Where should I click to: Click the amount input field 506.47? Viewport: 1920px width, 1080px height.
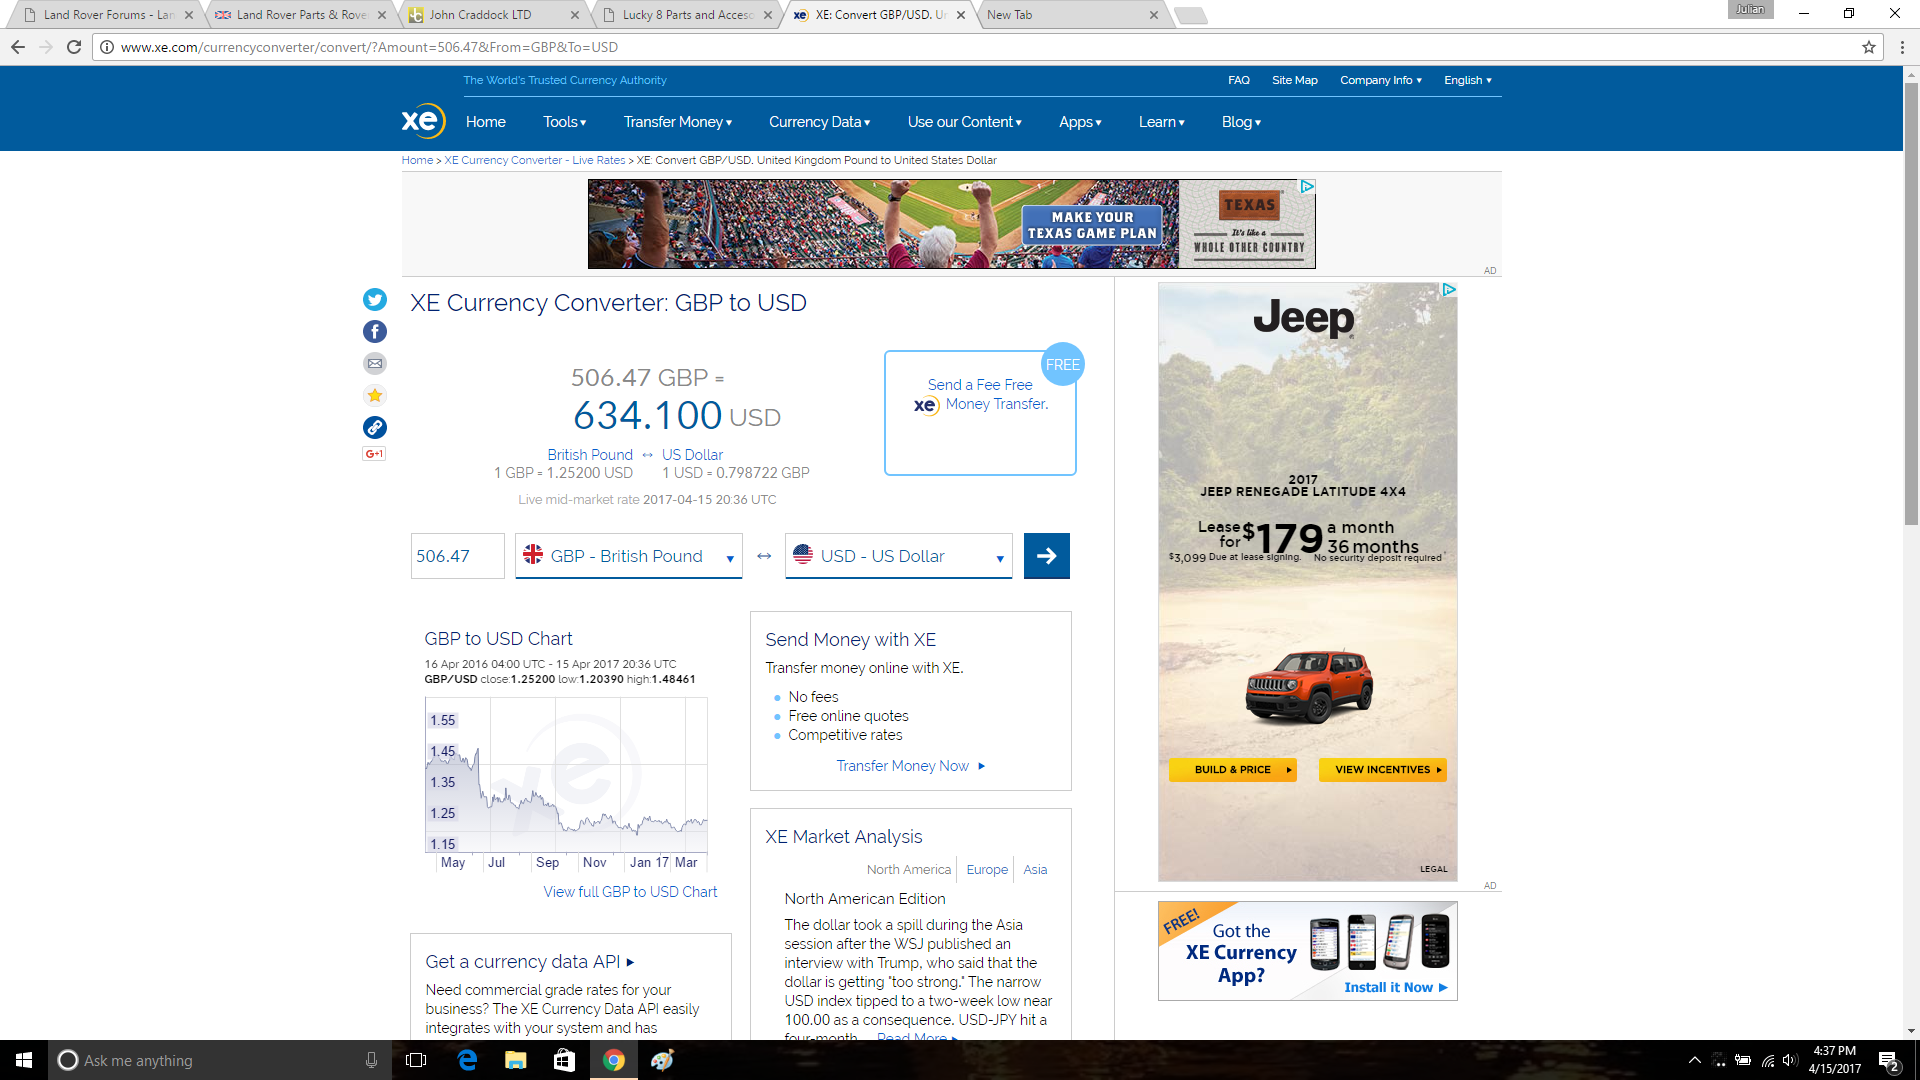click(x=457, y=556)
